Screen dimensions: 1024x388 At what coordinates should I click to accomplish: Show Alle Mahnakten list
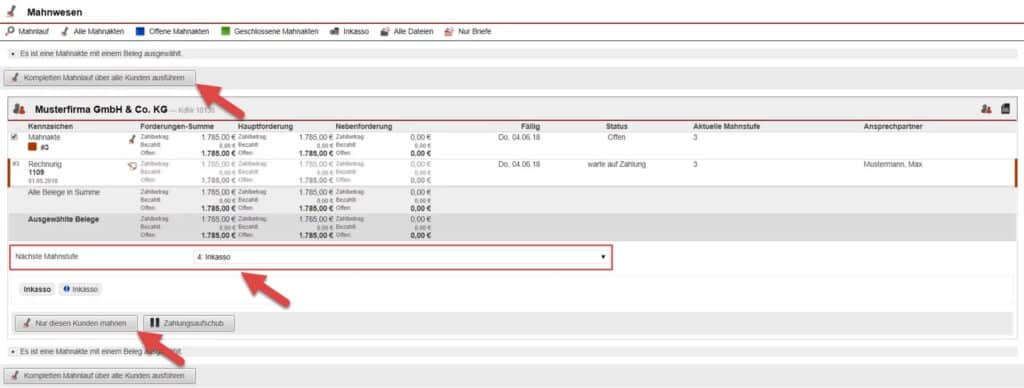click(x=93, y=31)
